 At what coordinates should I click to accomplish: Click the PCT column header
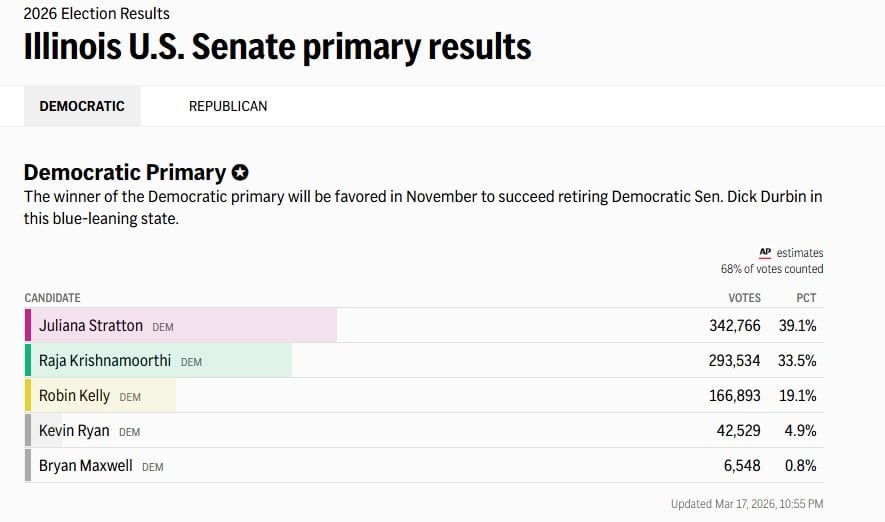click(806, 298)
